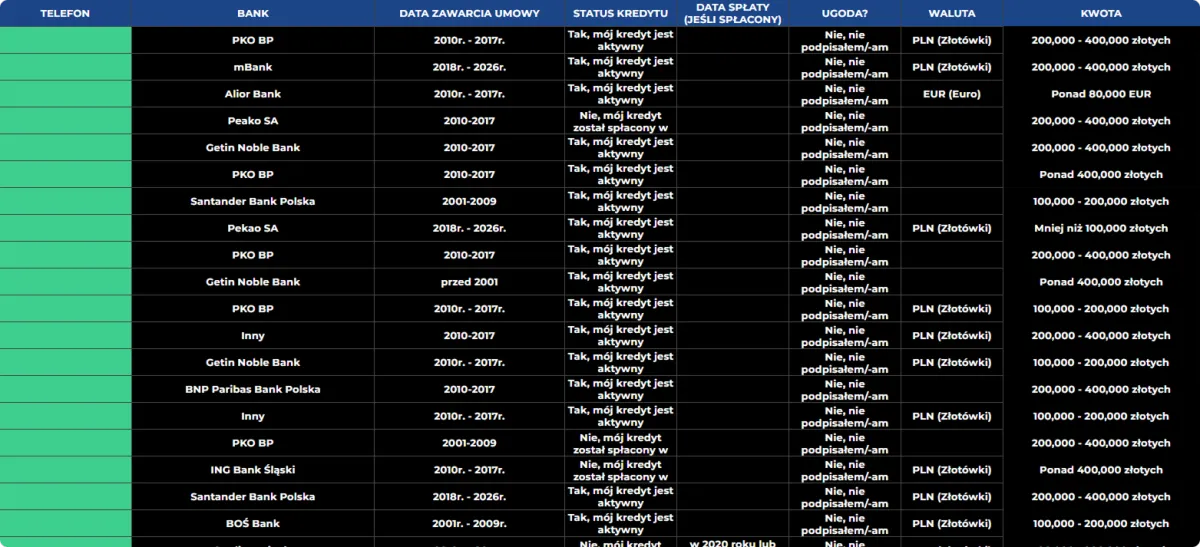1200x547 pixels.
Task: Click 2010-2017 in BNP Paribas row
Action: [x=469, y=389]
